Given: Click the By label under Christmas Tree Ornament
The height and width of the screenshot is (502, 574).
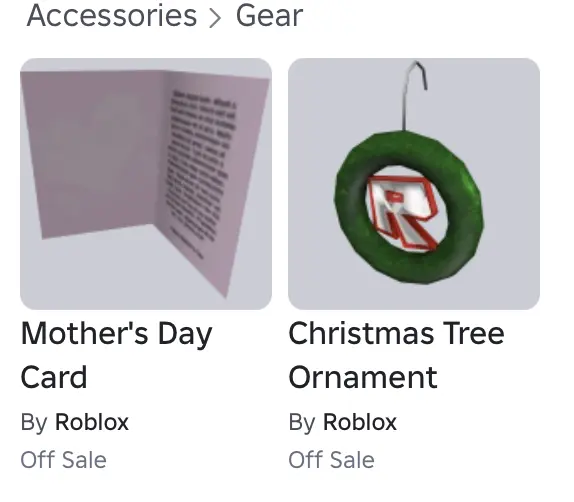Looking at the screenshot, I should click(302, 423).
